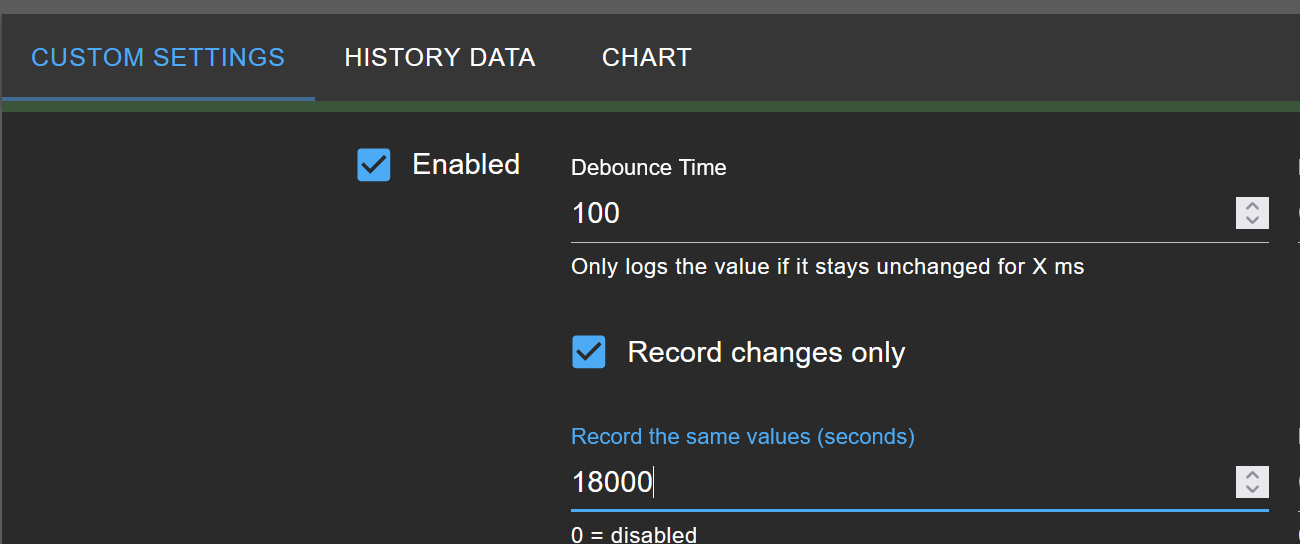
Task: Click the Debounce Time label
Action: click(649, 168)
